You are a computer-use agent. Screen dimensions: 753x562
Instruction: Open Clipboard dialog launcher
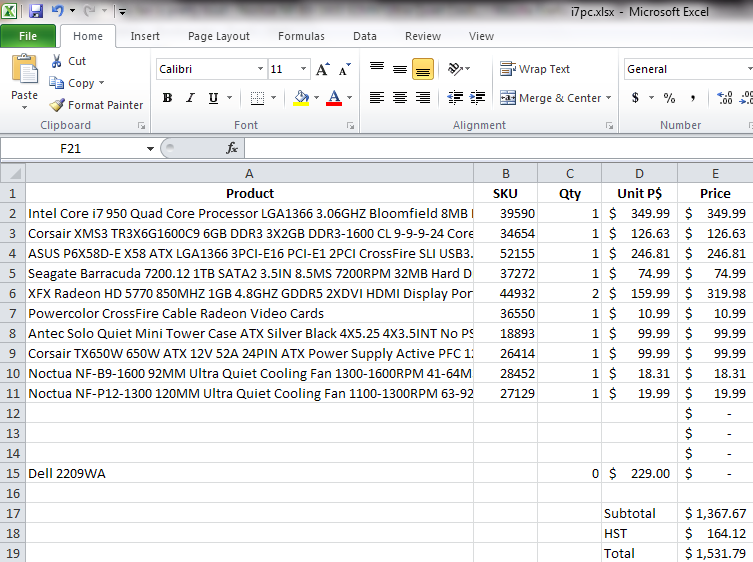[x=141, y=125]
